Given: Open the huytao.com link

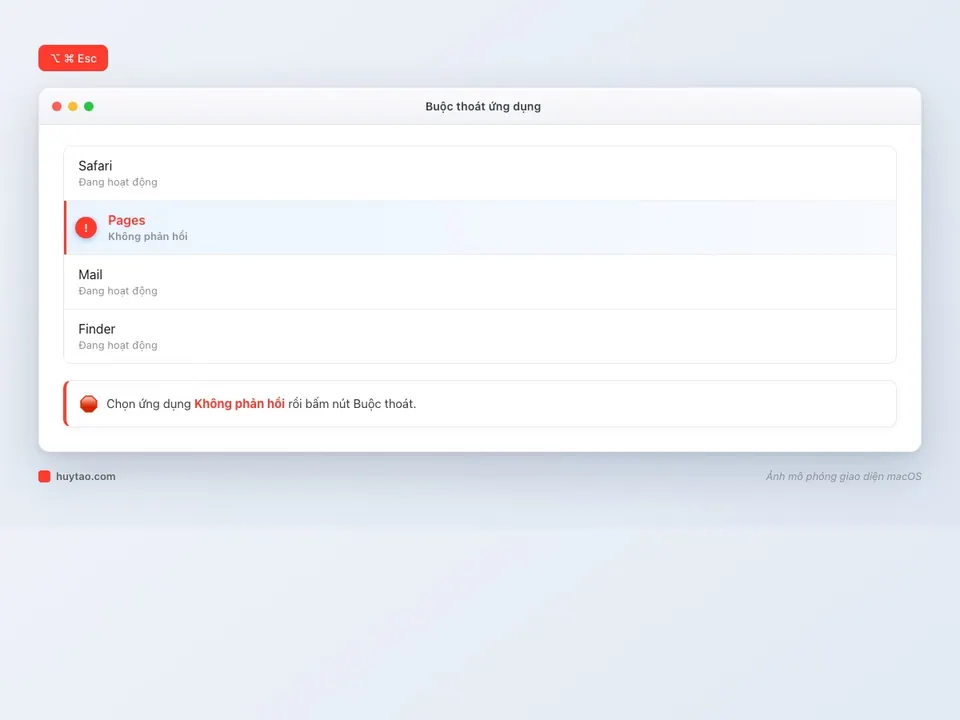Looking at the screenshot, I should [86, 476].
